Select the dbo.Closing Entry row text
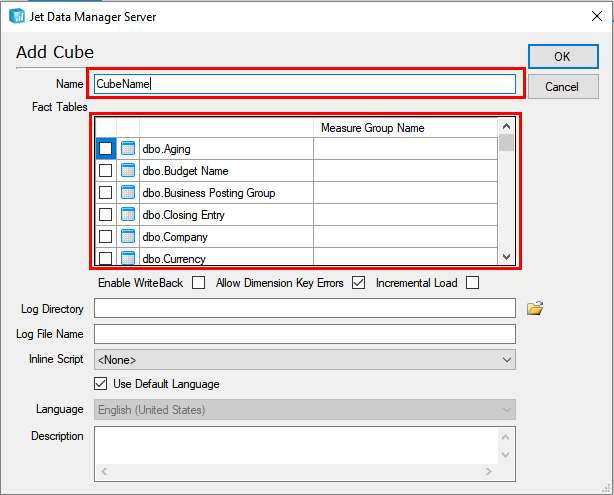This screenshot has width=614, height=495. [x=183, y=215]
